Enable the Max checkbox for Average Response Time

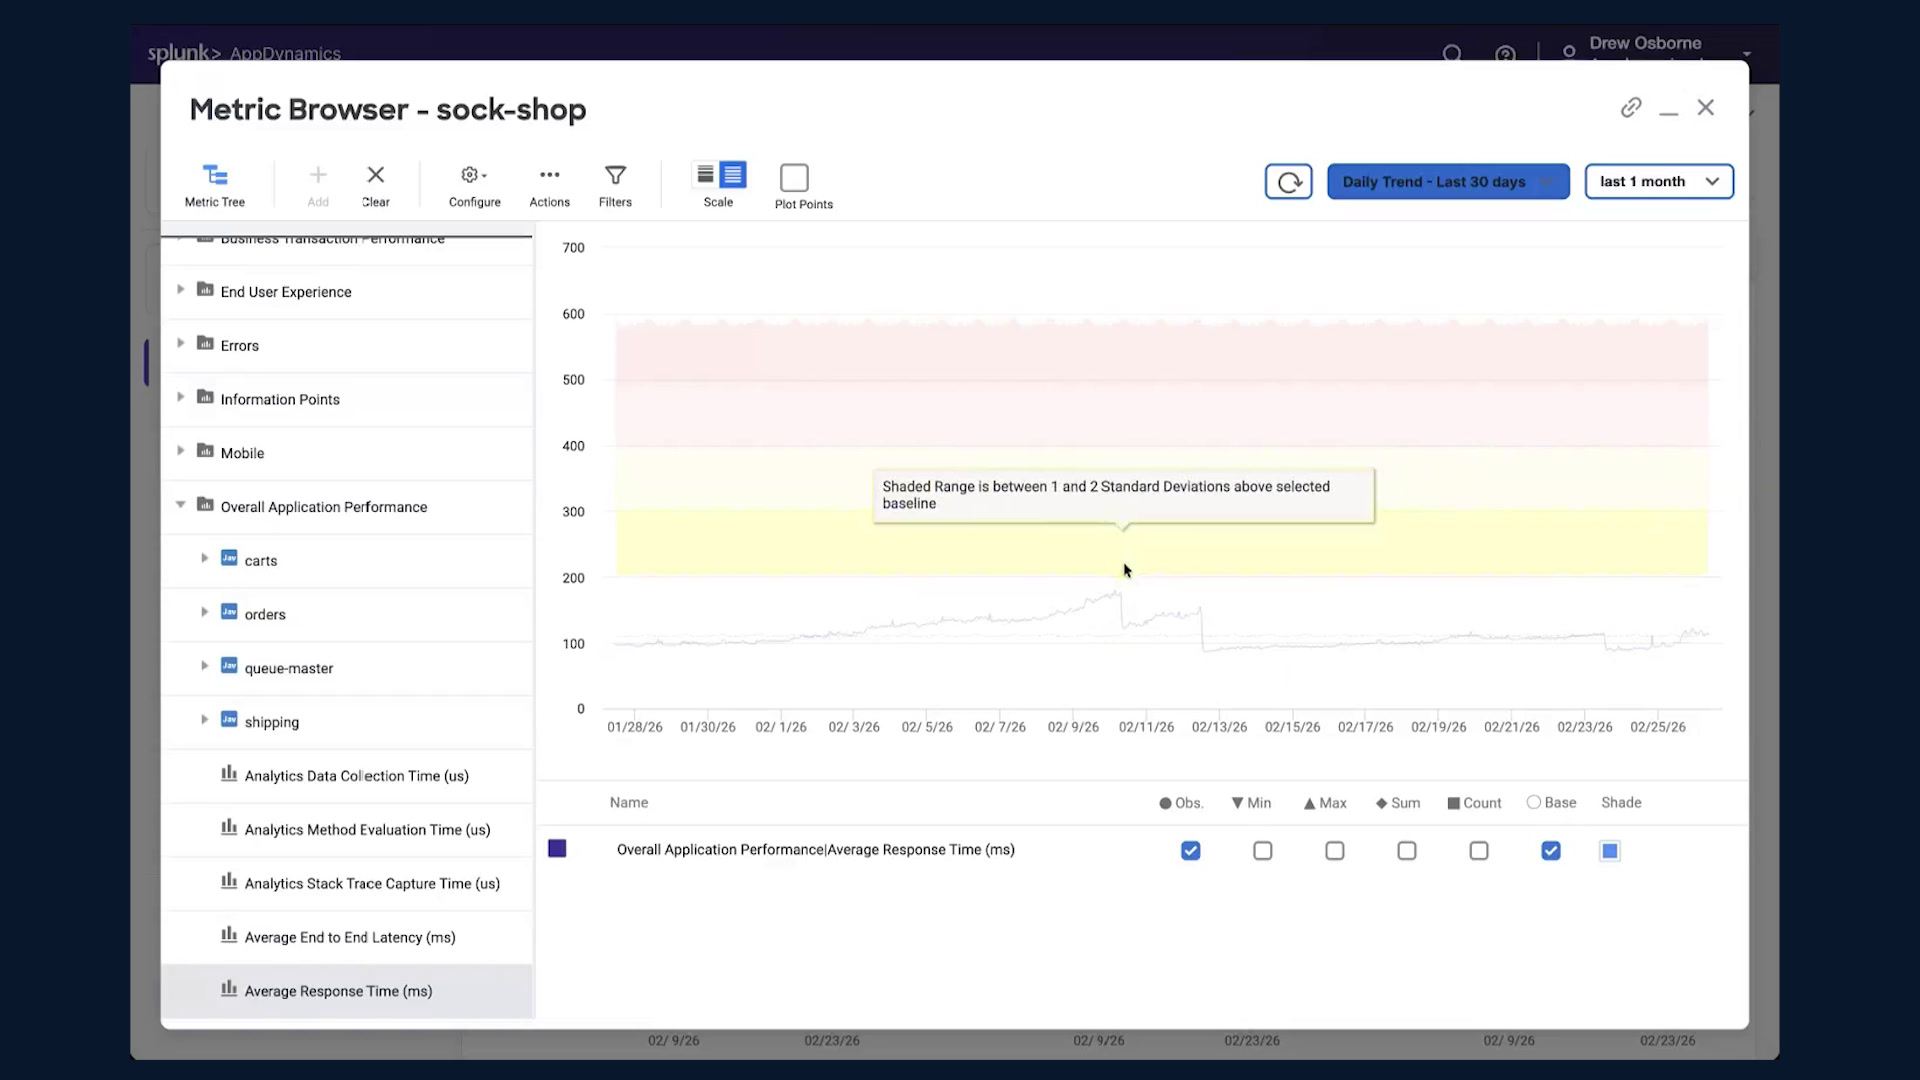point(1335,851)
